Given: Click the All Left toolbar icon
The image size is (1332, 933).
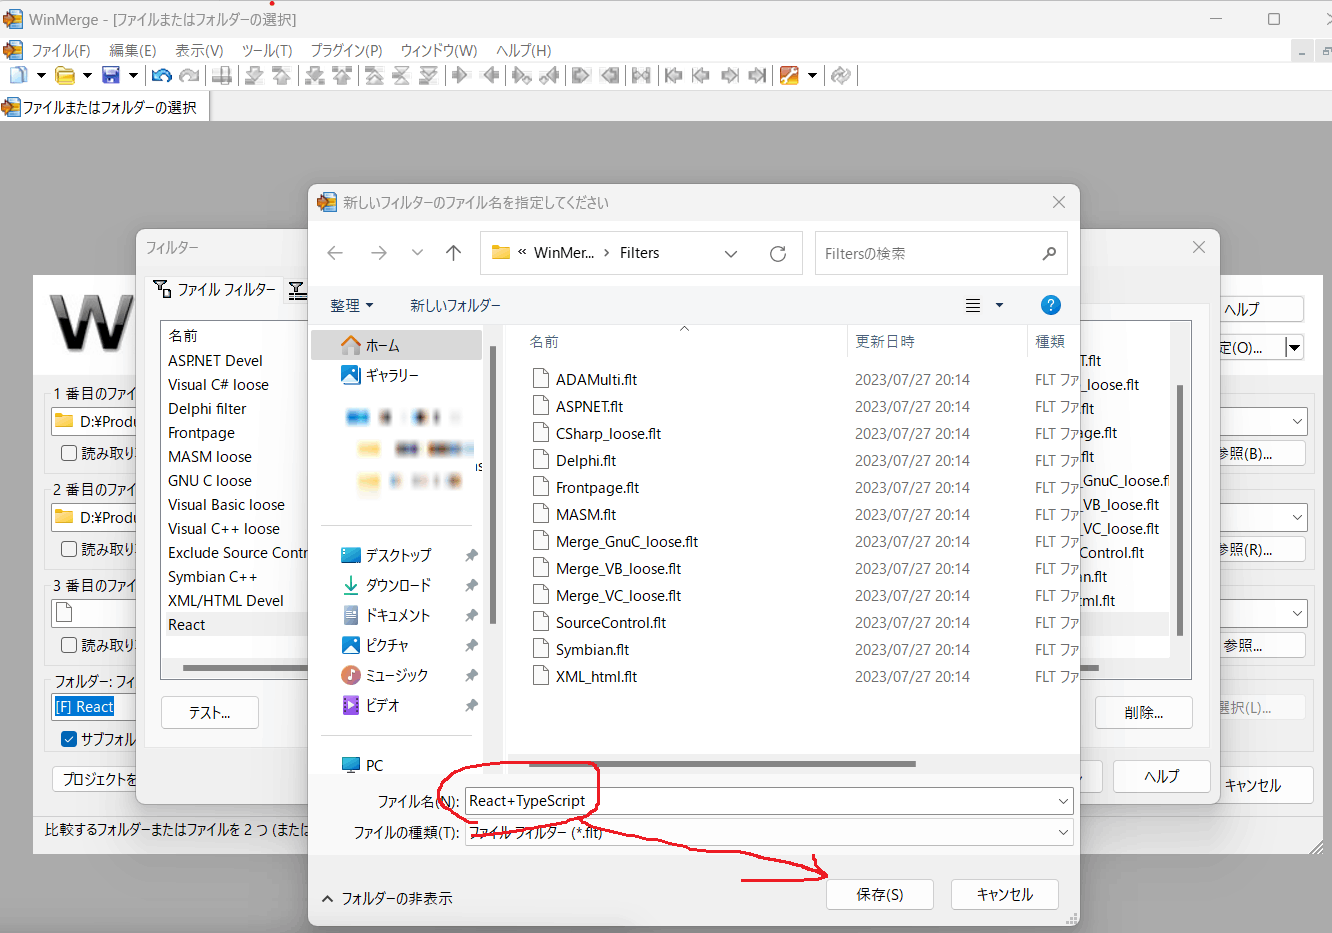Looking at the screenshot, I should point(609,75).
